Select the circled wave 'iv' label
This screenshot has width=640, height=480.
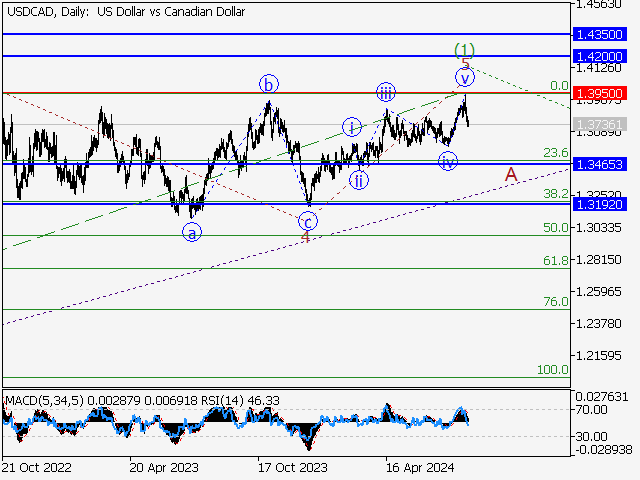(448, 162)
